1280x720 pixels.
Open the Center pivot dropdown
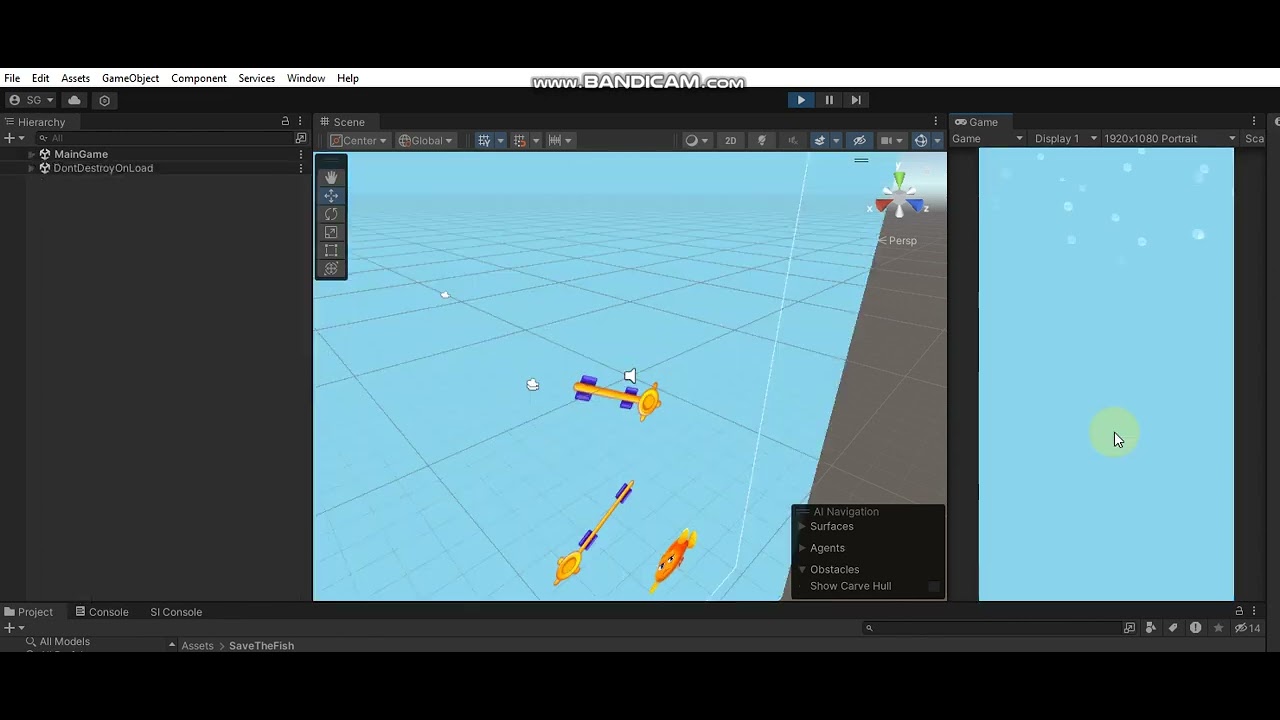pyautogui.click(x=359, y=140)
